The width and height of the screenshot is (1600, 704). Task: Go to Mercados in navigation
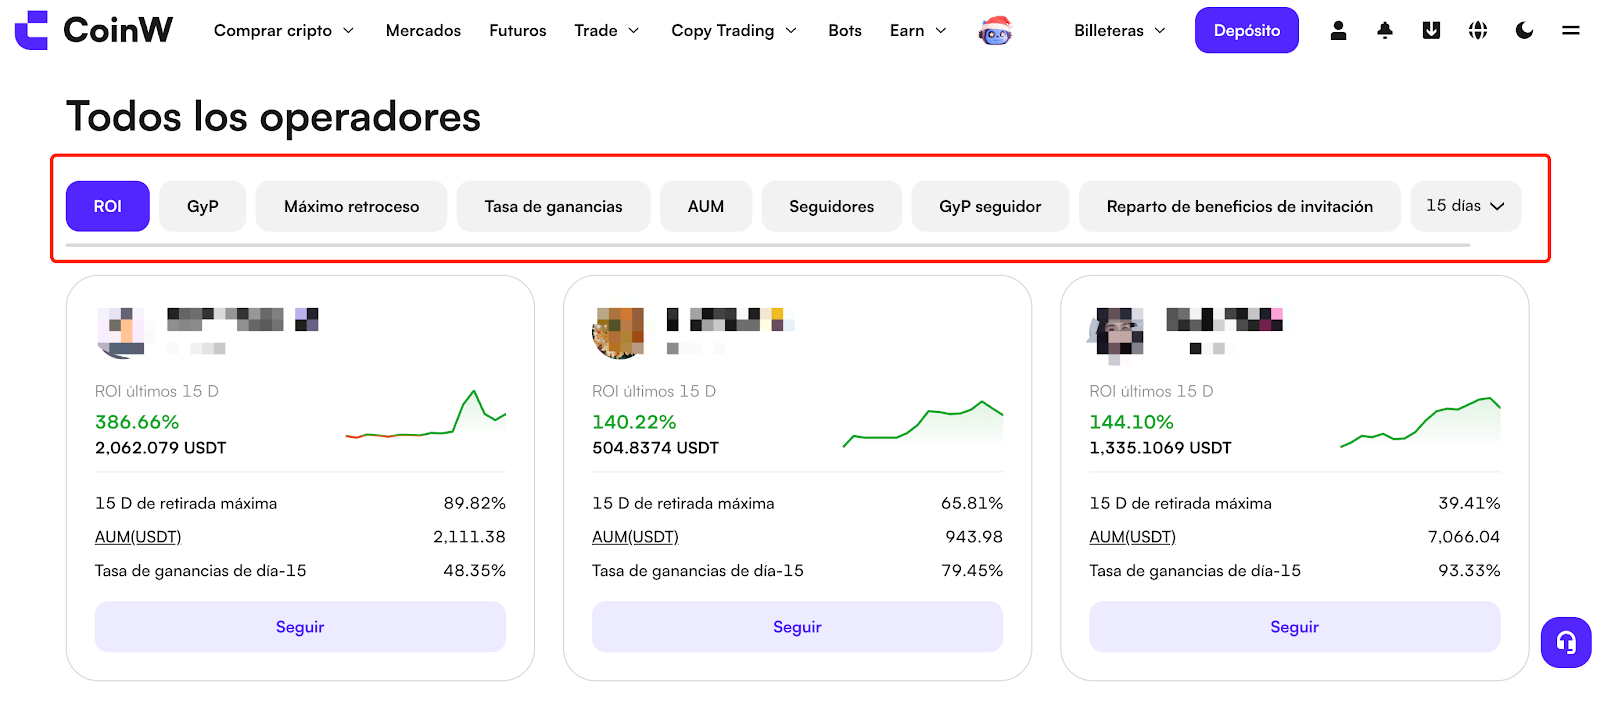click(x=423, y=31)
